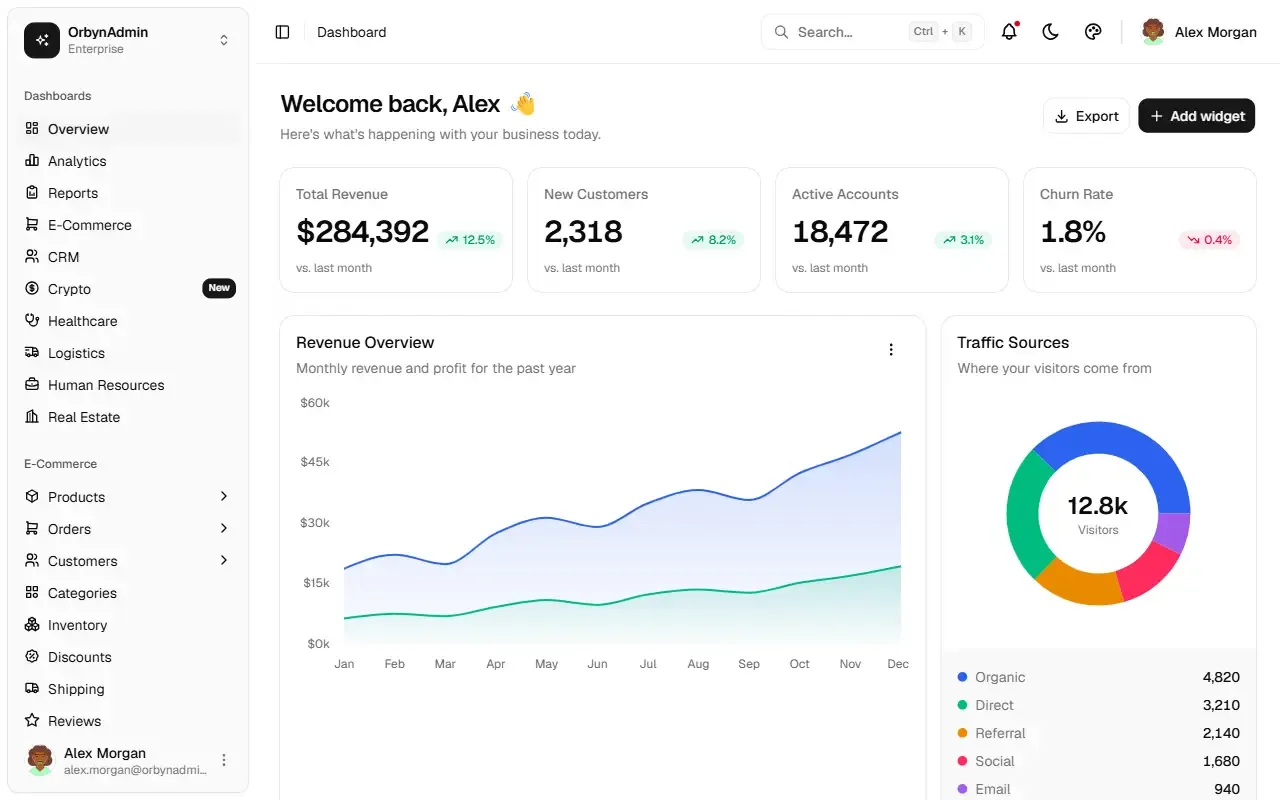Image resolution: width=1280 pixels, height=800 pixels.
Task: Go to the Overview dashboard
Action: coord(128,129)
